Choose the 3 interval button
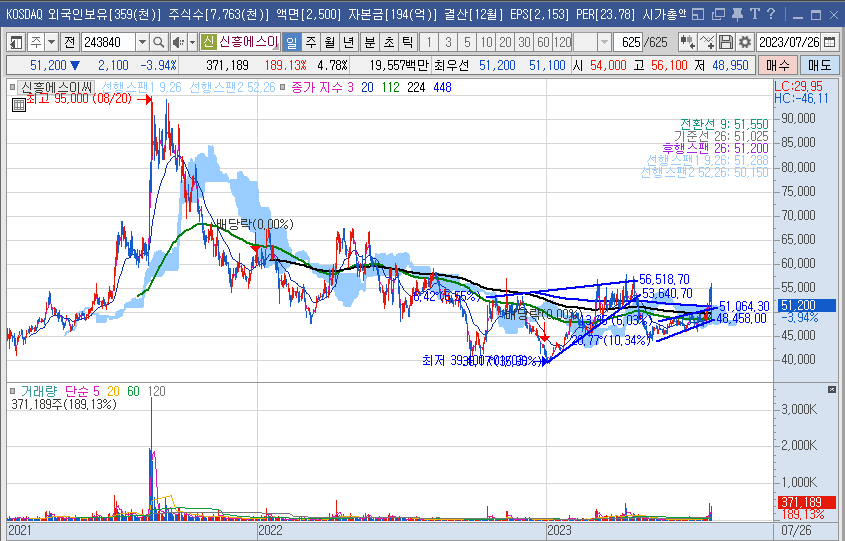The width and height of the screenshot is (845, 541). click(x=448, y=41)
